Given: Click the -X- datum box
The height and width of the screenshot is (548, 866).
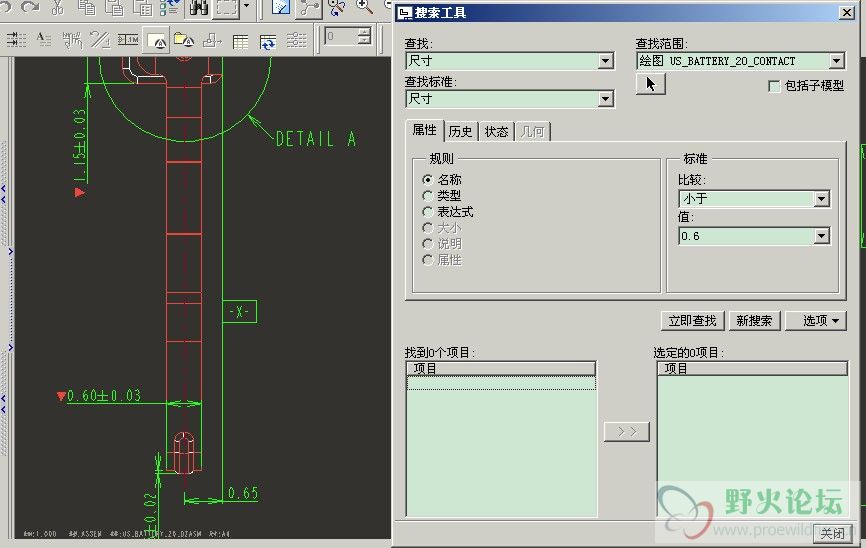Looking at the screenshot, I should point(239,312).
